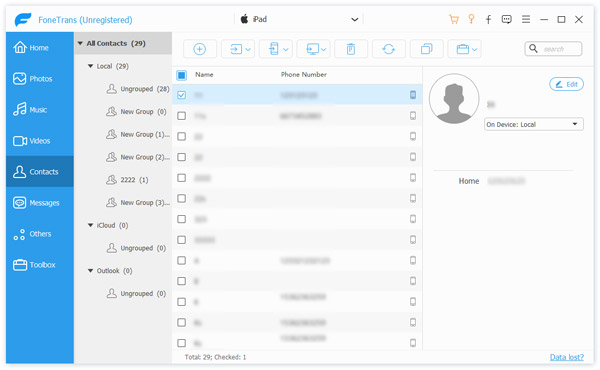The image size is (600, 370).
Task: Open export to device toolbar button
Action: [x=276, y=49]
